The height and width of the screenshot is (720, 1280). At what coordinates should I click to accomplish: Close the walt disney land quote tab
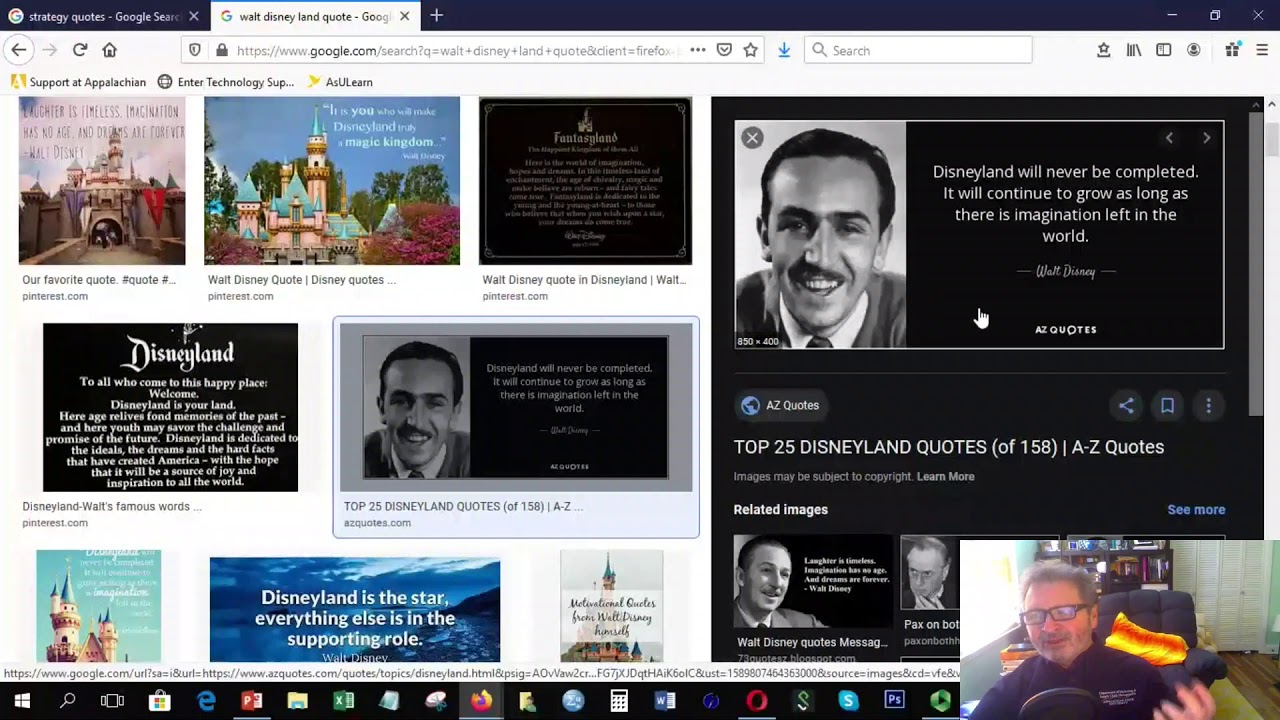coord(404,16)
